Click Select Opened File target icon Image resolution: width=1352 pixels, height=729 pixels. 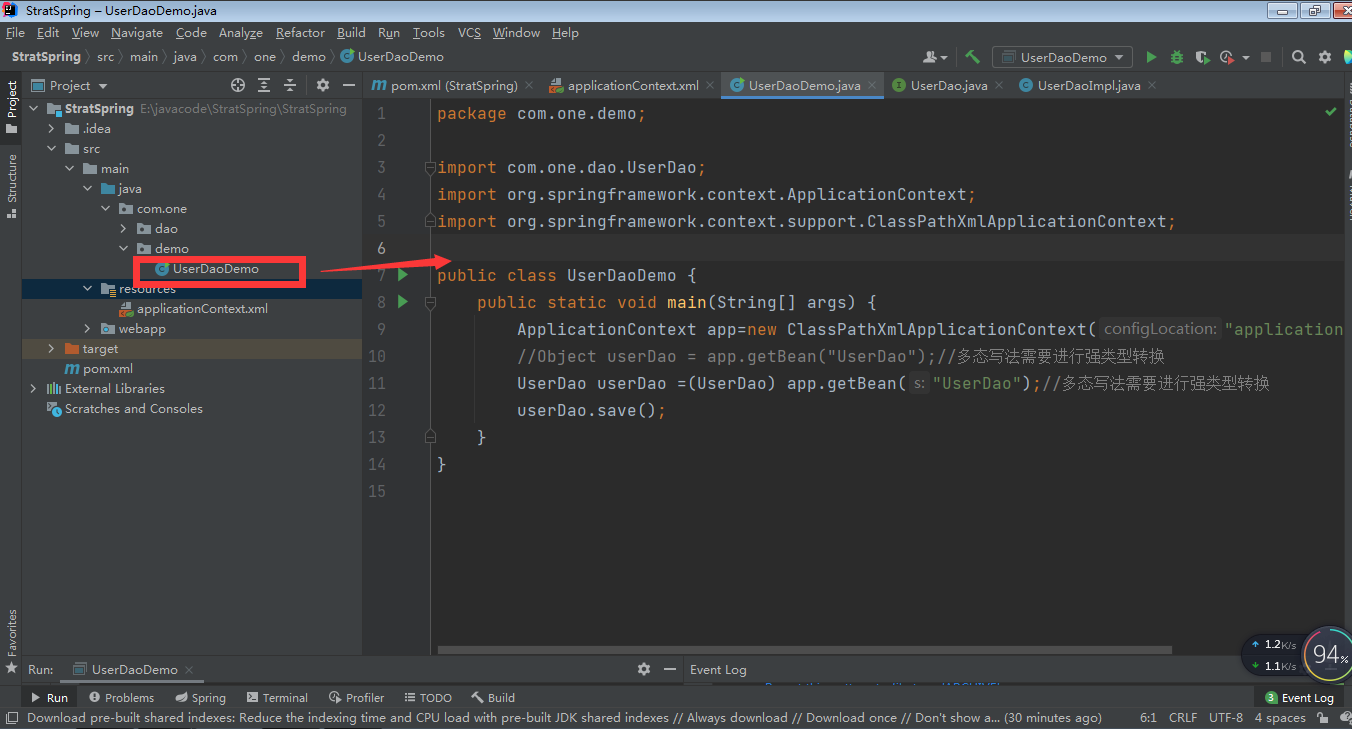[238, 85]
